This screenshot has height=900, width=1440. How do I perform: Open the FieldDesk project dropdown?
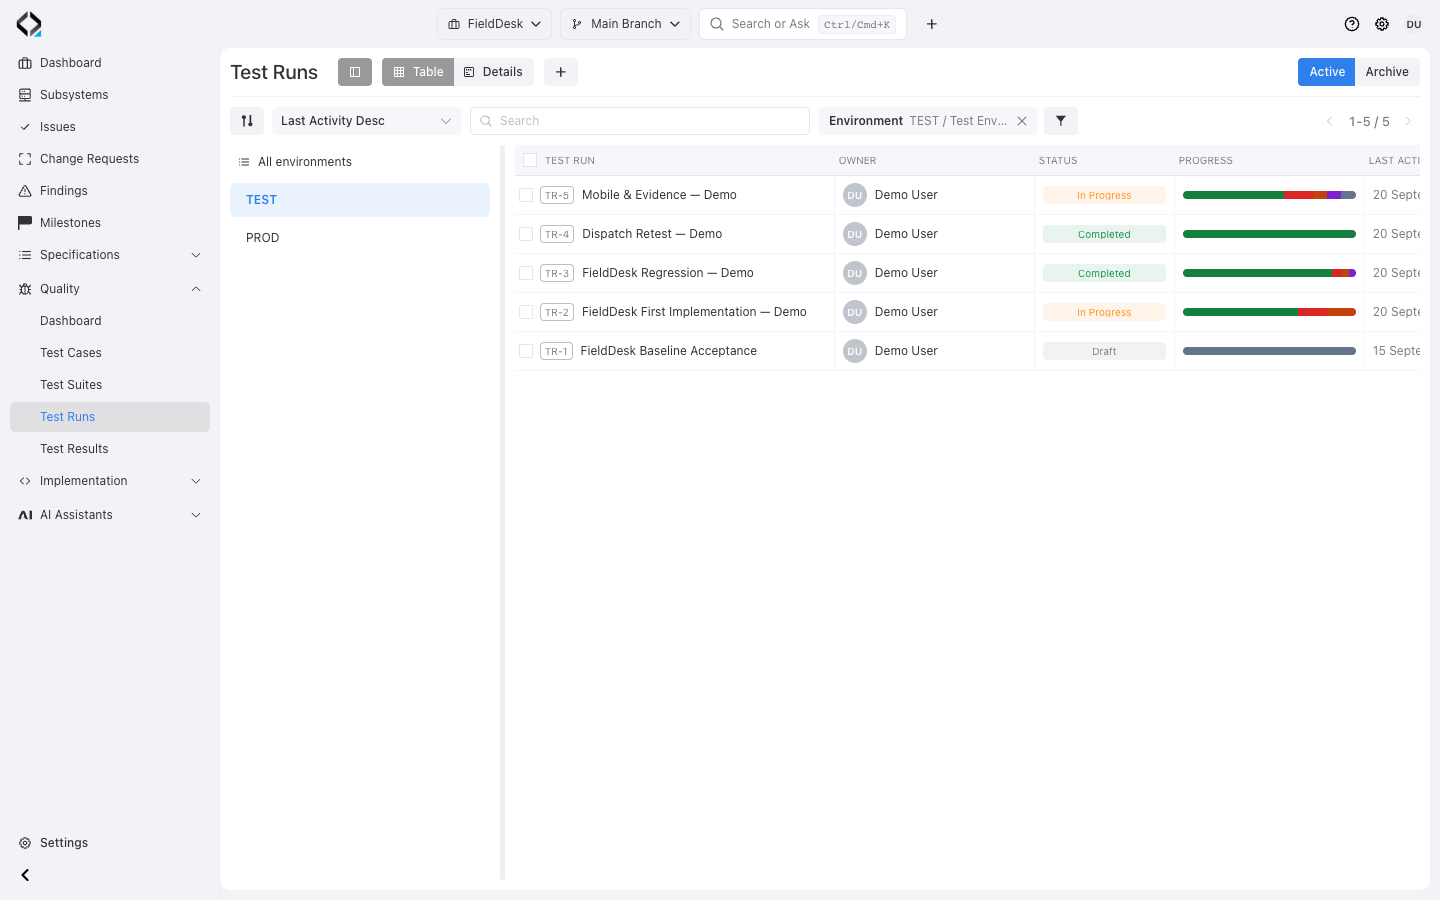pos(494,24)
